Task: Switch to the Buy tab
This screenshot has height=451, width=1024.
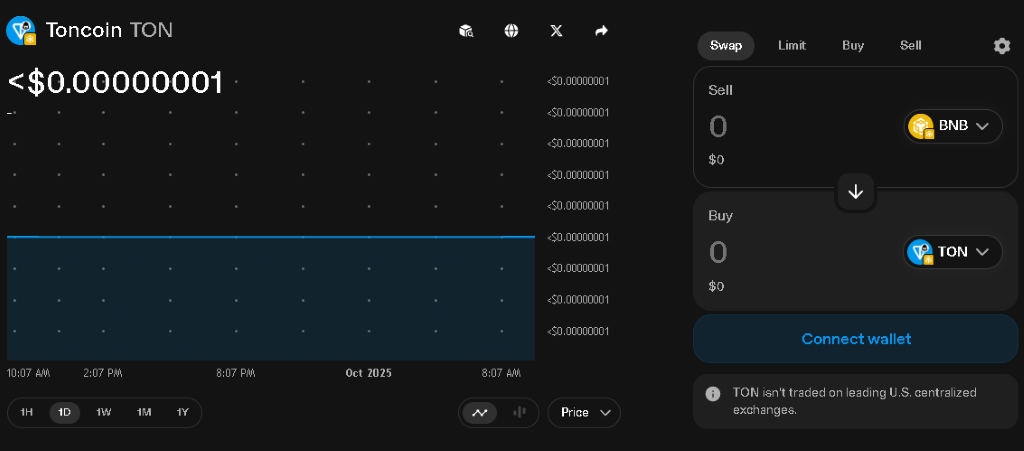Action: tap(853, 46)
